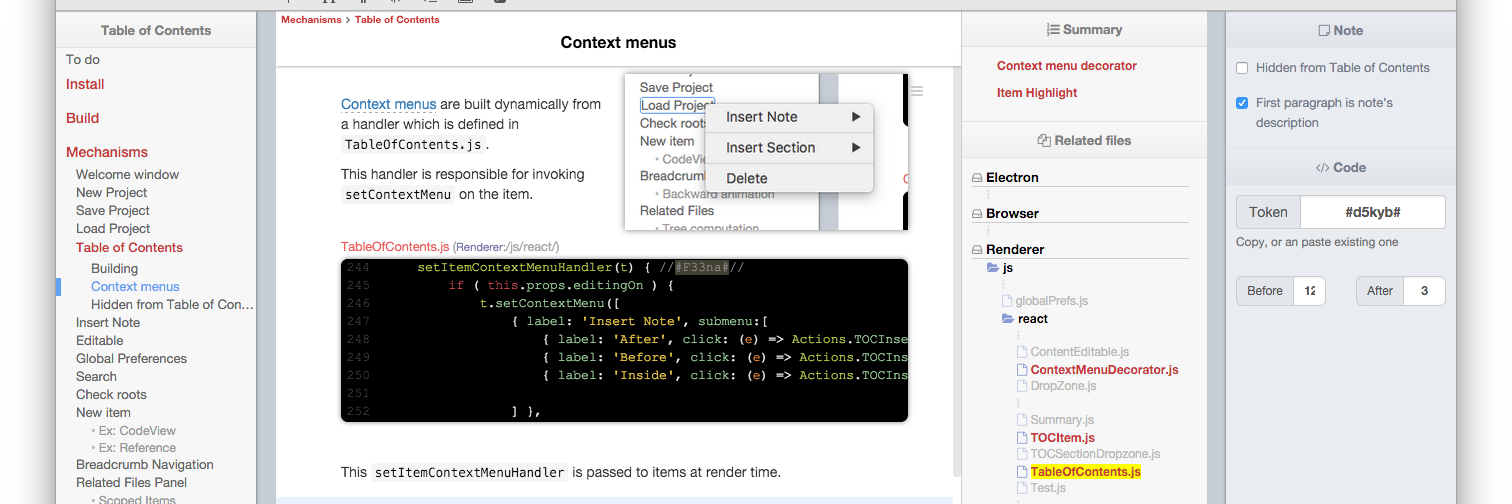Image resolution: width=1512 pixels, height=504 pixels.
Task: Select Global Preferences in the TOC
Action: (131, 359)
